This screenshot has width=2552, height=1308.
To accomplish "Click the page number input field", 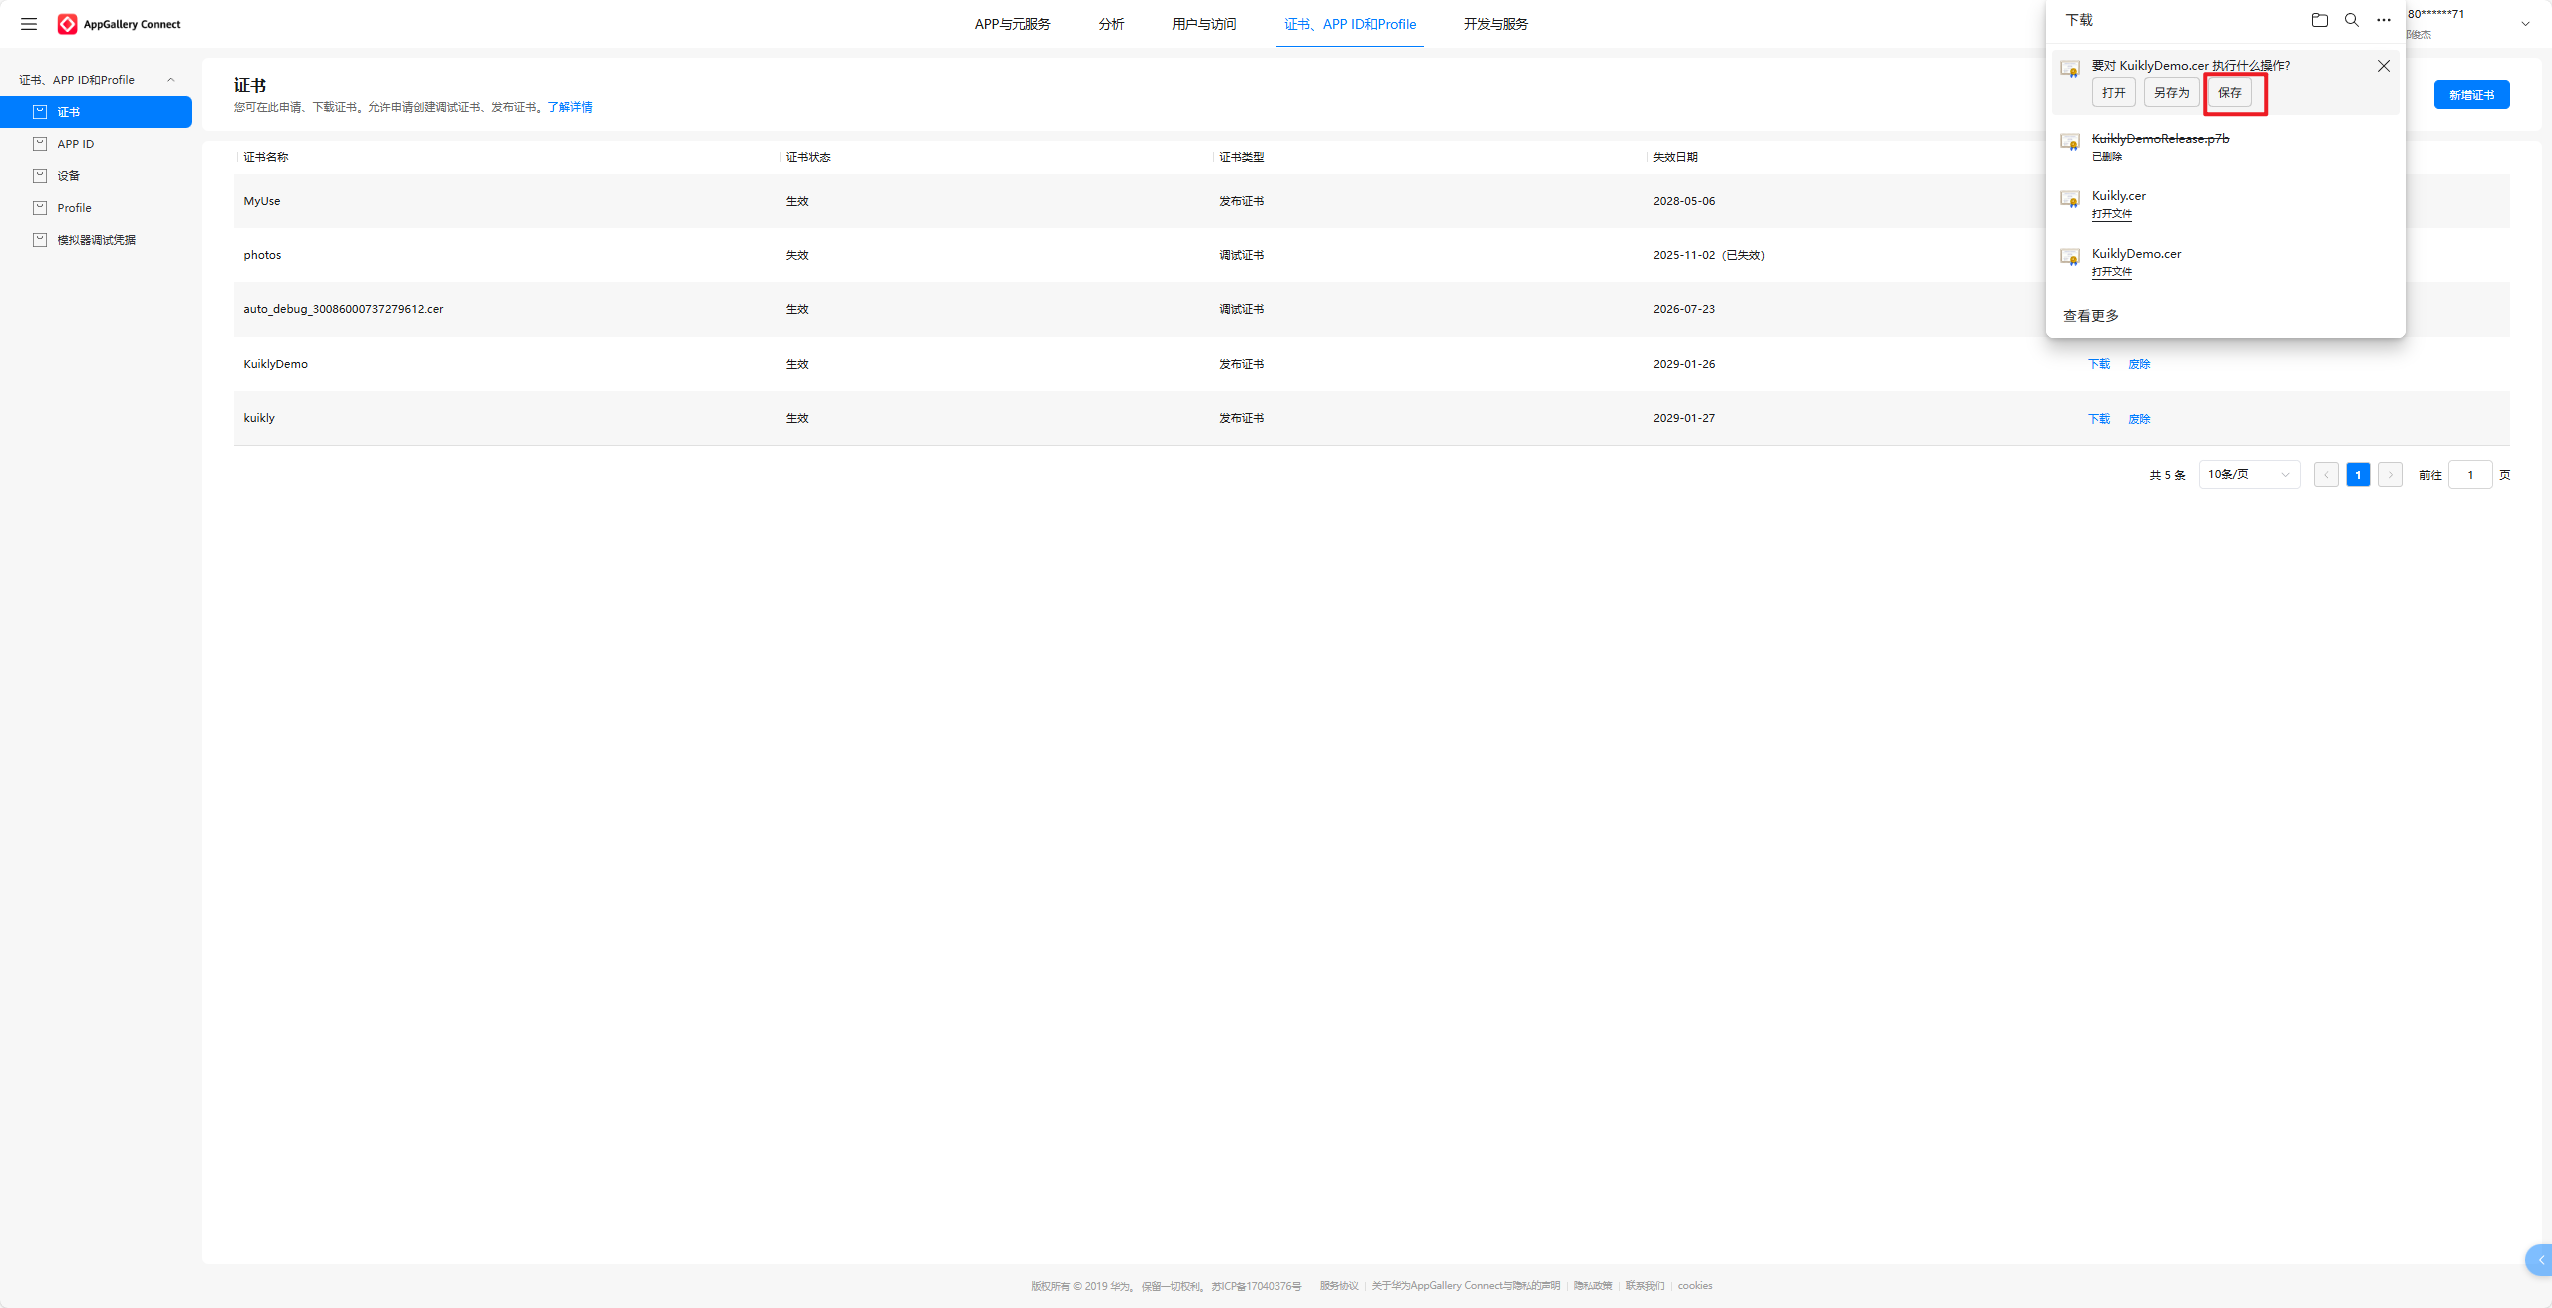I will [2469, 475].
